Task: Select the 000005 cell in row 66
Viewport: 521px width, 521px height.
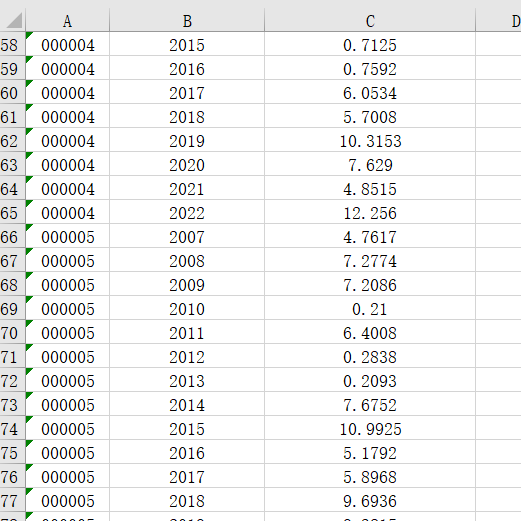Action: tap(68, 237)
